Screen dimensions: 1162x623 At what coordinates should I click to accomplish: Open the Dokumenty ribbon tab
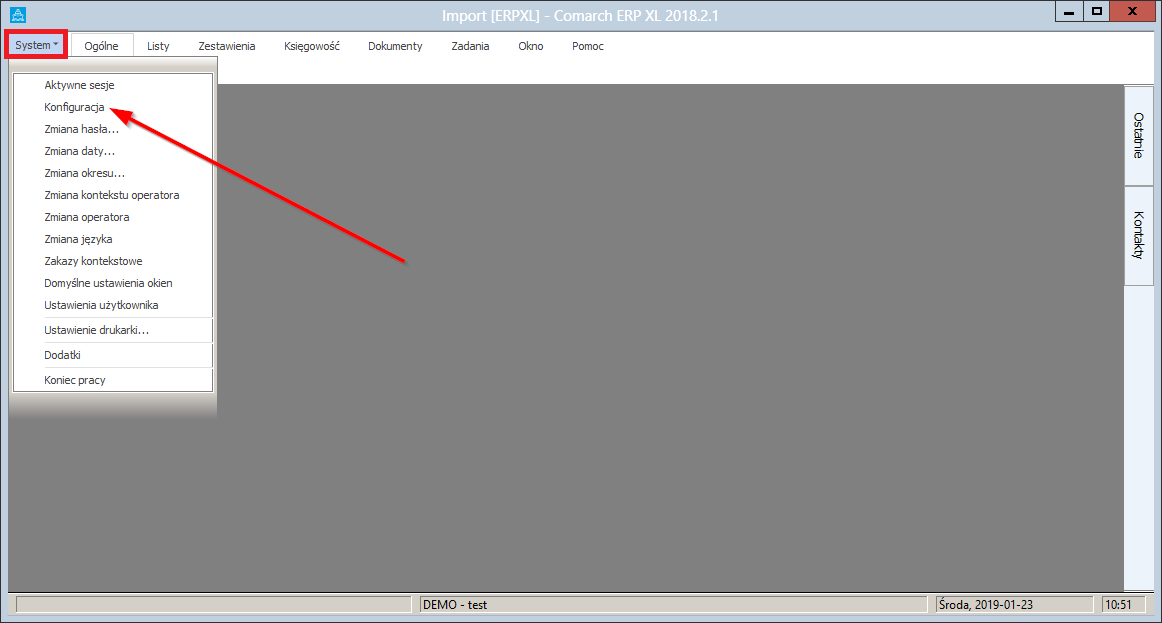(395, 46)
